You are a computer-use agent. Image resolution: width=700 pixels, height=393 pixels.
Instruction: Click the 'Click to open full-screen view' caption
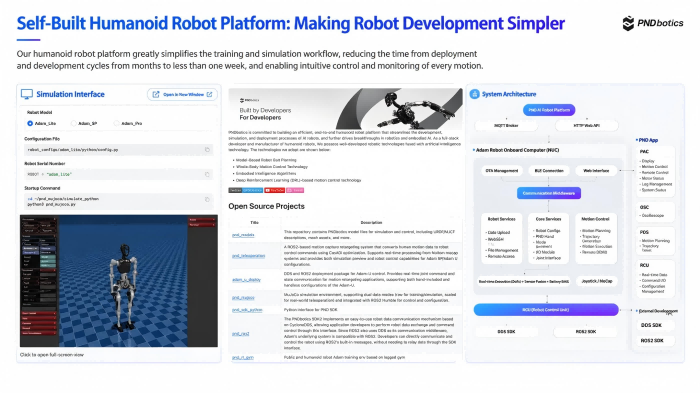click(x=52, y=355)
